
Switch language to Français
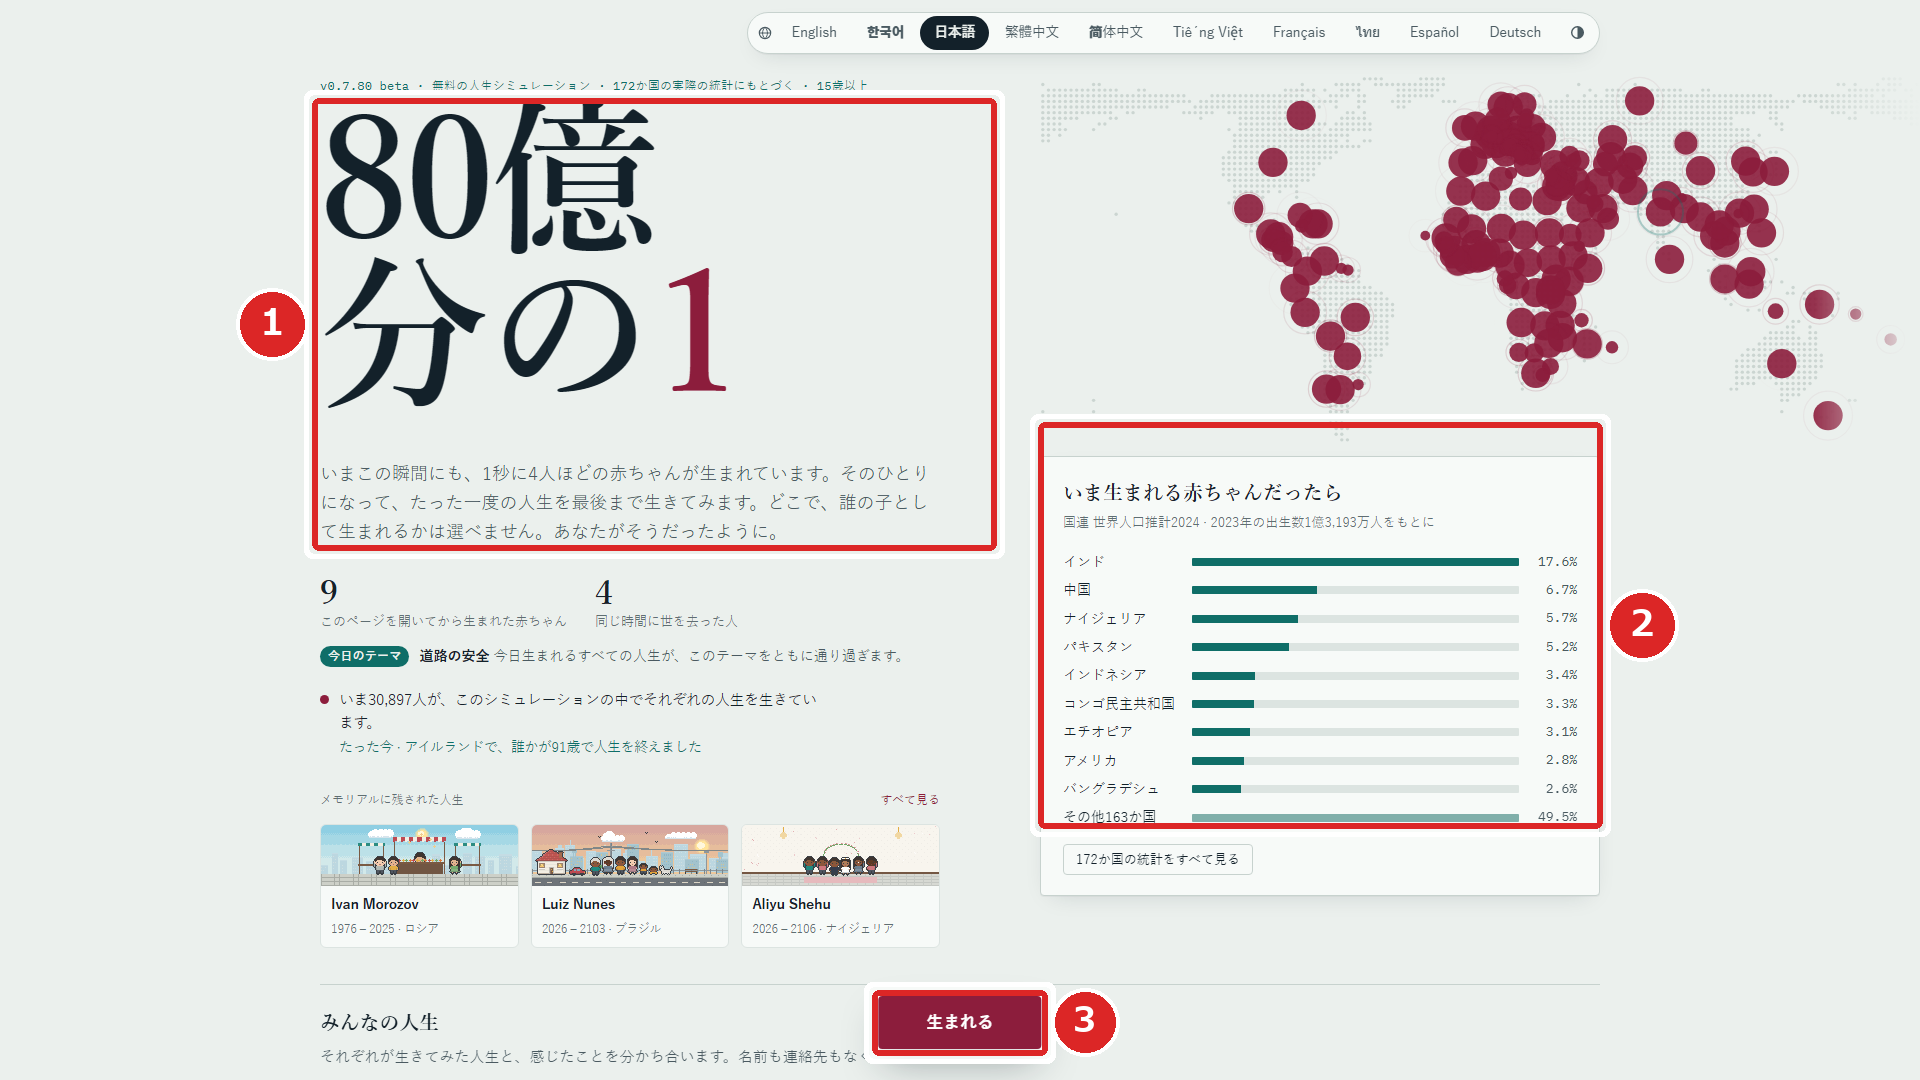1299,33
